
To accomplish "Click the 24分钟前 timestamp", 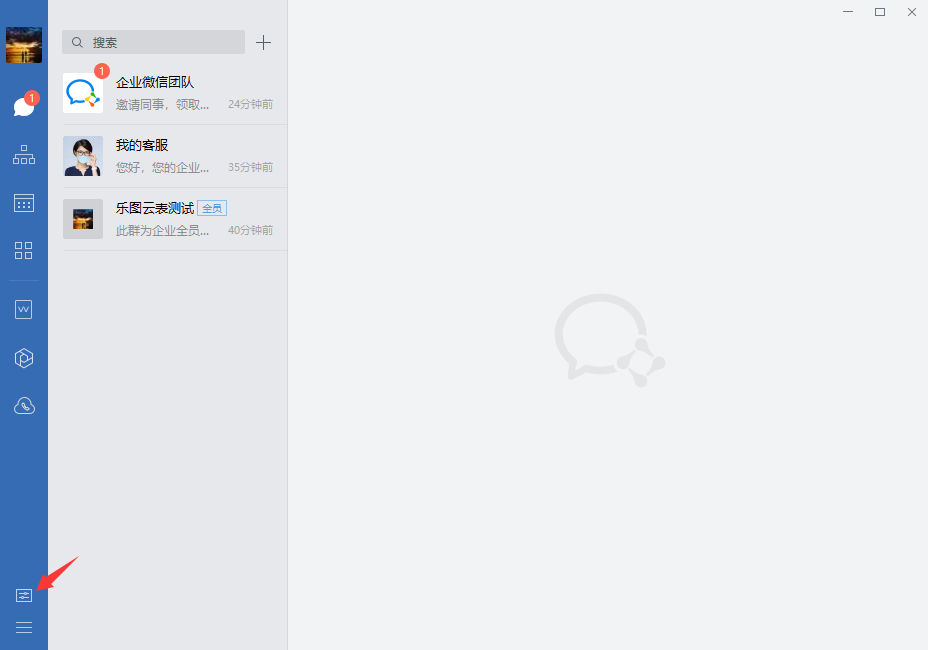I will click(x=250, y=104).
